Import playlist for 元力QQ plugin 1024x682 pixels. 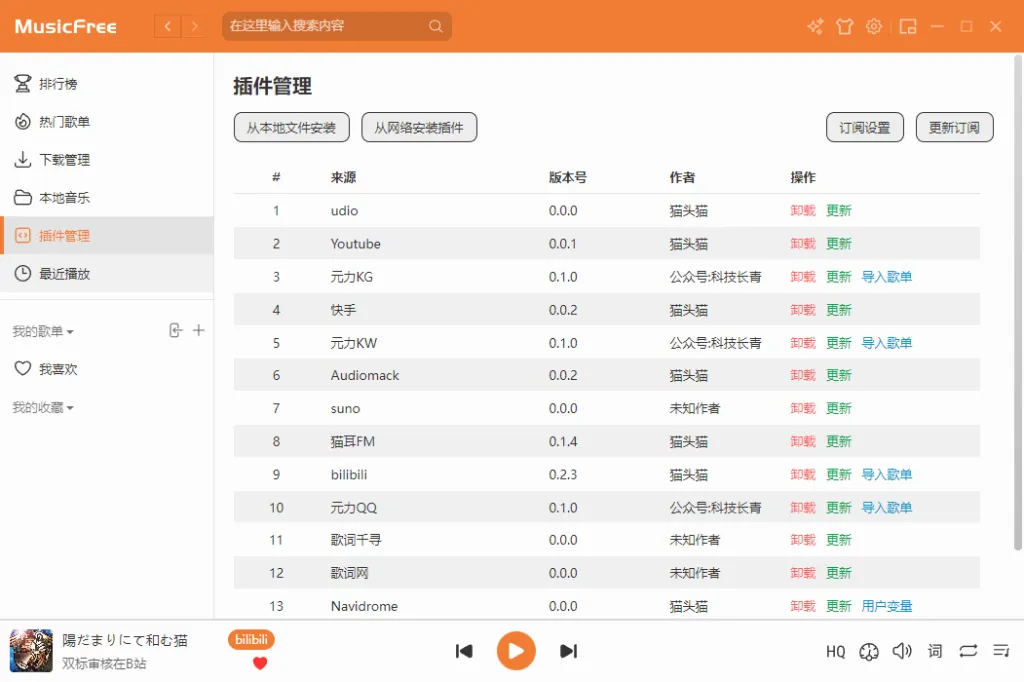(x=886, y=508)
